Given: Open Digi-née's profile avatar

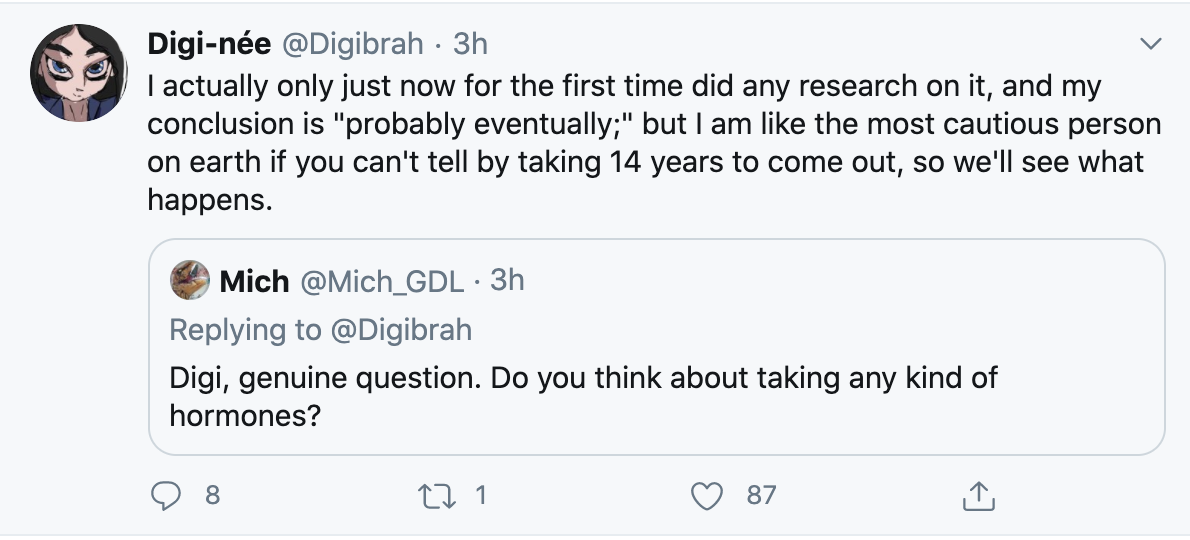Looking at the screenshot, I should [x=78, y=73].
